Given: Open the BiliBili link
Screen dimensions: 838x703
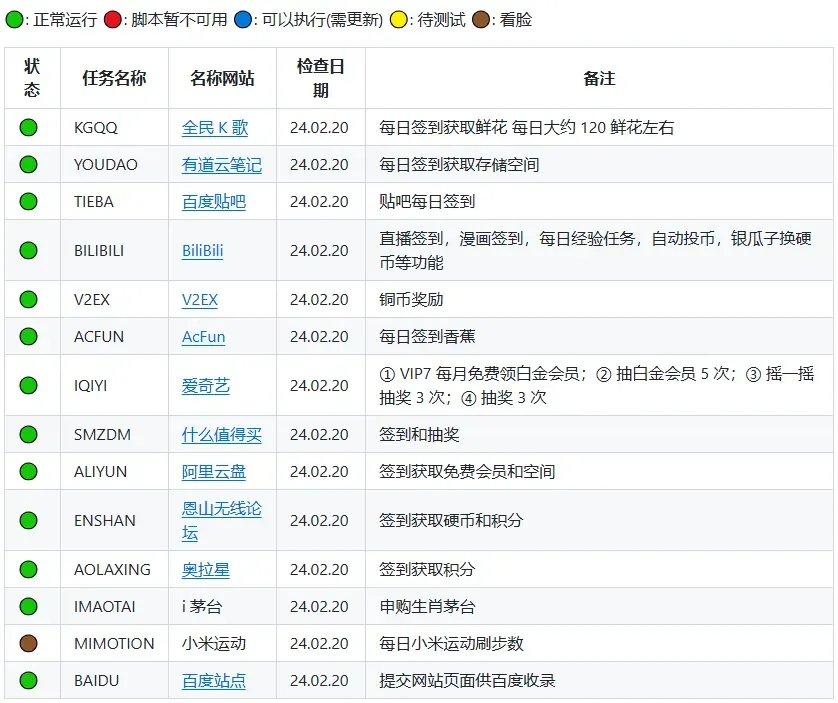Looking at the screenshot, I should tap(204, 250).
